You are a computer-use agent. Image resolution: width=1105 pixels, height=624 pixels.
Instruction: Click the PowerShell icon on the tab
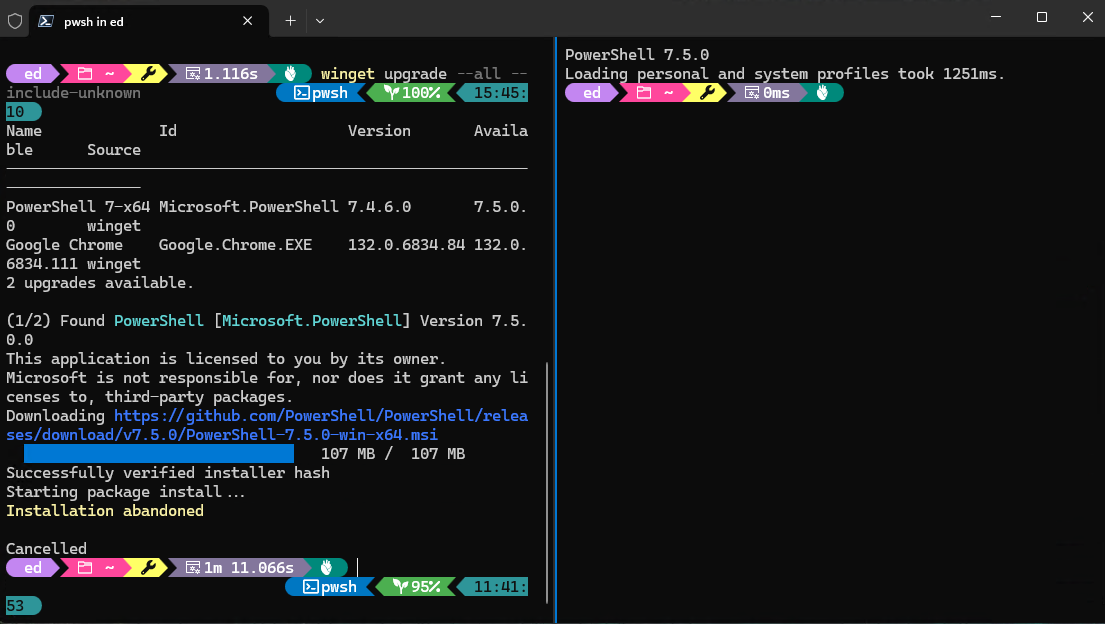[x=46, y=21]
